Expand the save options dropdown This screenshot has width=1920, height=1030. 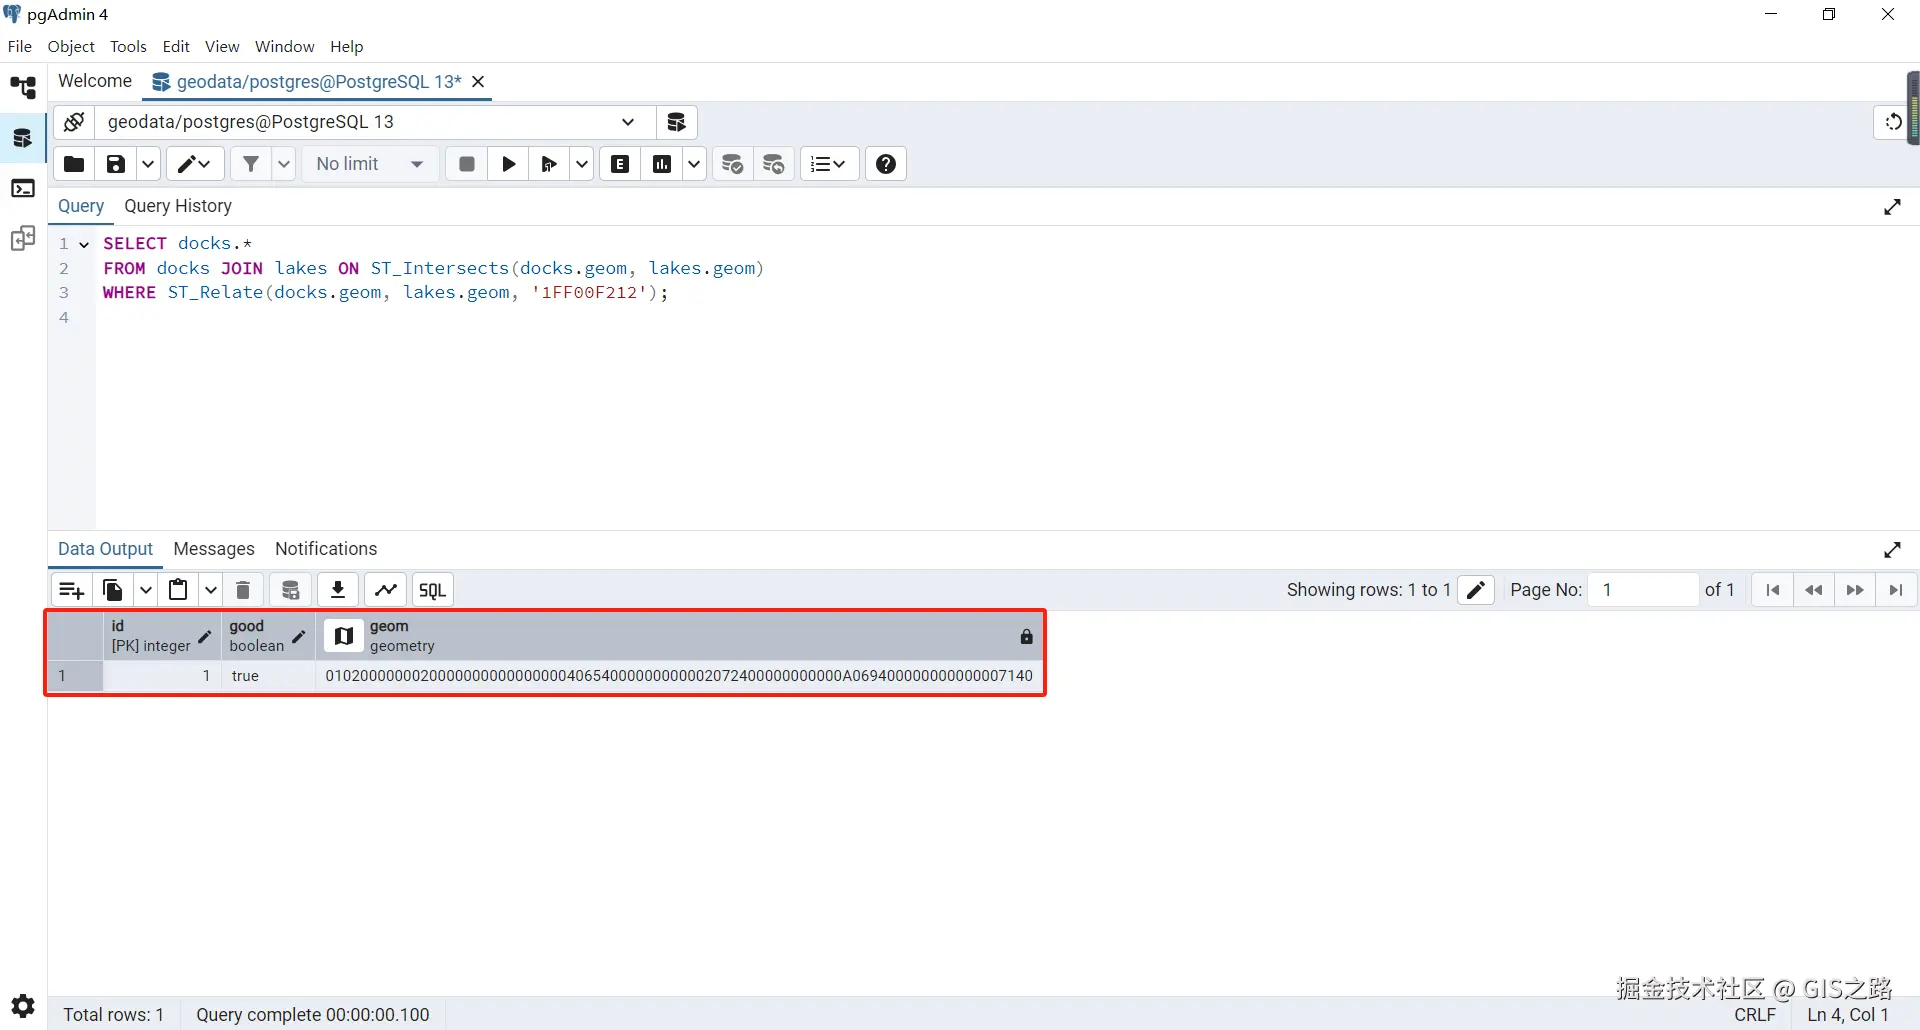click(148, 164)
